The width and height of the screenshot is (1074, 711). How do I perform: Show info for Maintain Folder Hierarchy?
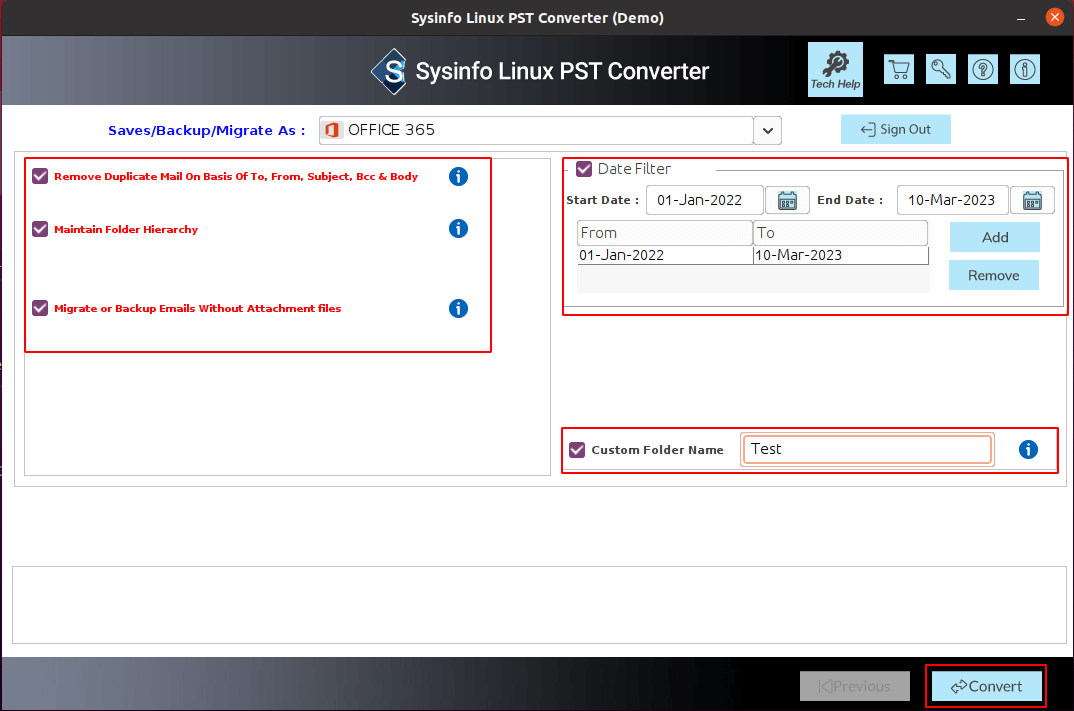tap(458, 229)
